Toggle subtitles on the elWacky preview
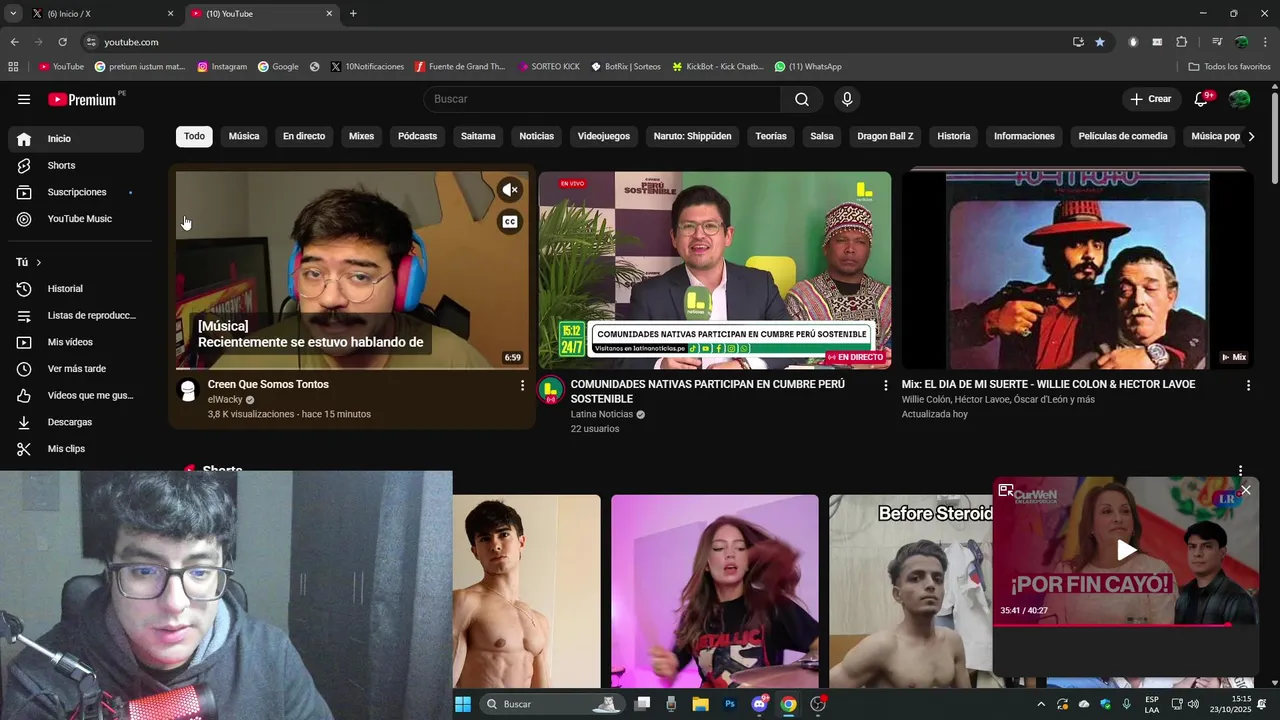The width and height of the screenshot is (1280, 720). click(510, 222)
